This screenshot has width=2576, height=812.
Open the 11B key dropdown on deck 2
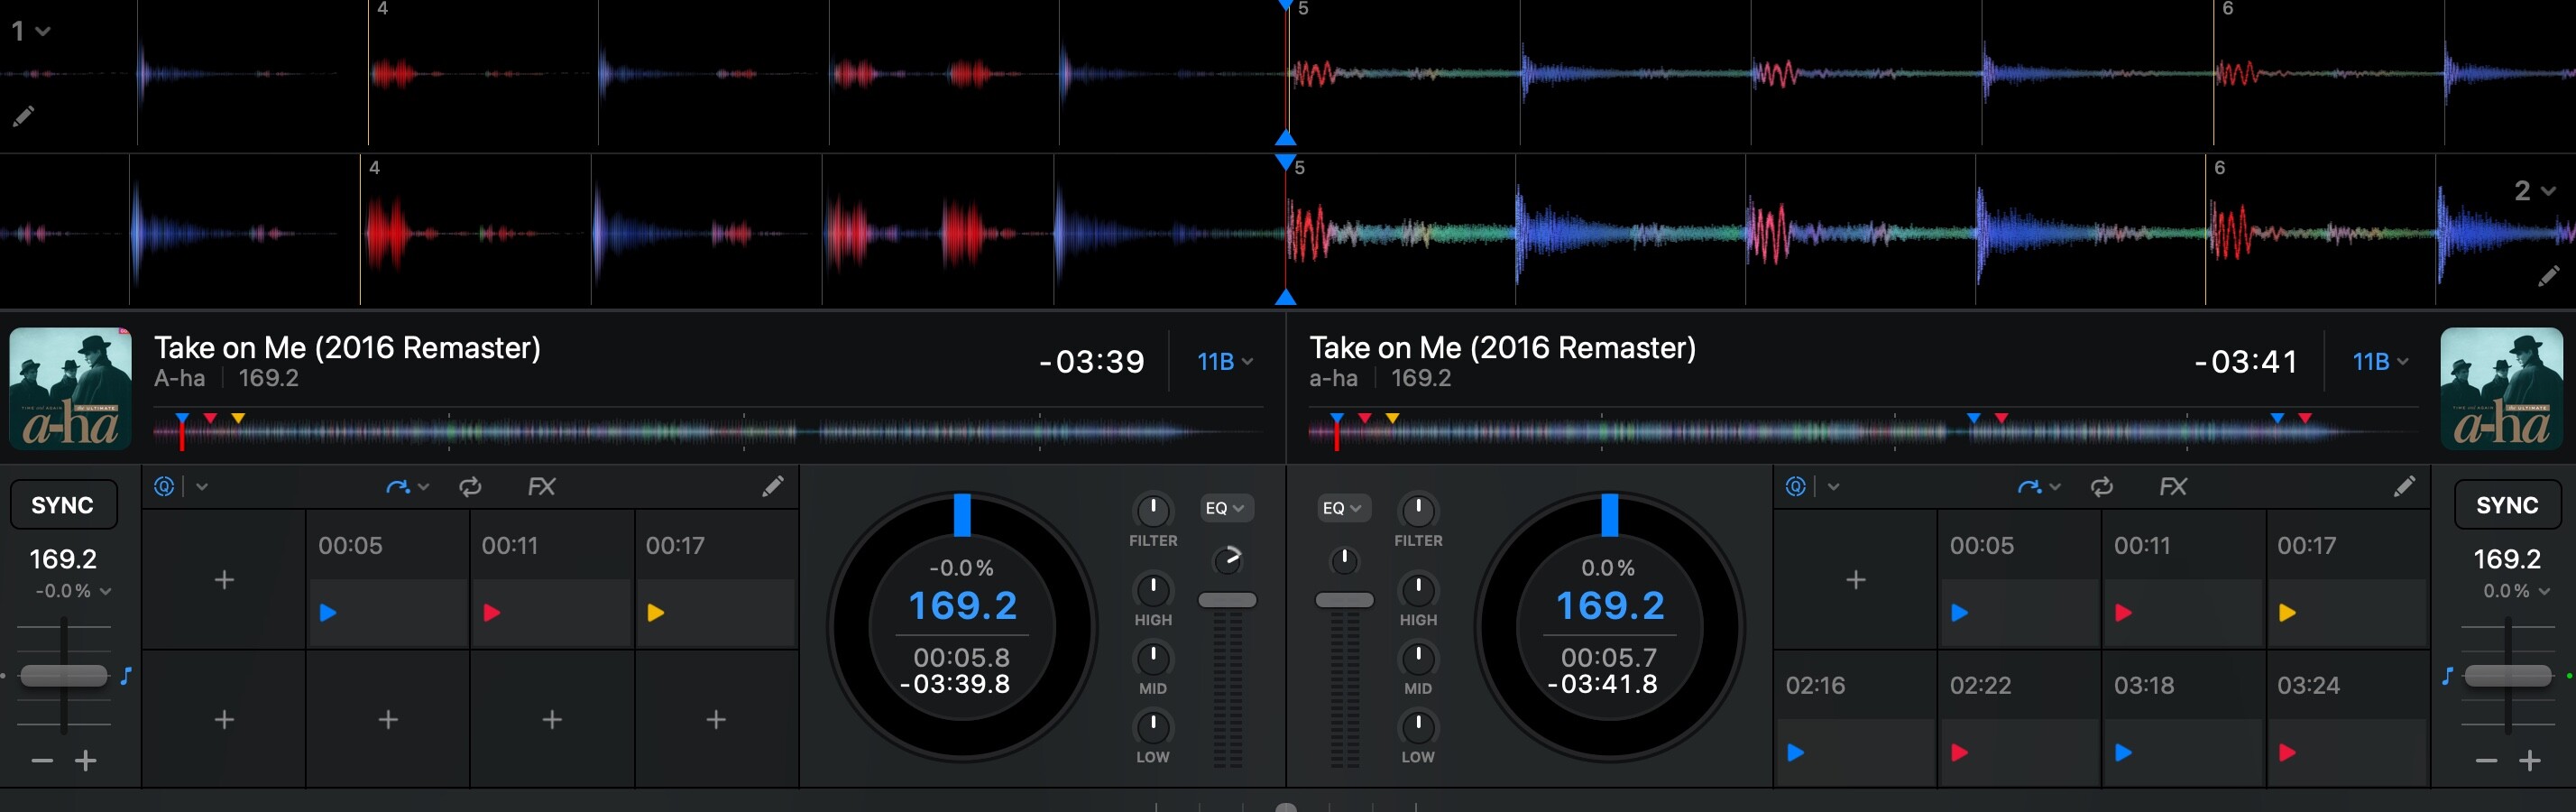point(2380,361)
